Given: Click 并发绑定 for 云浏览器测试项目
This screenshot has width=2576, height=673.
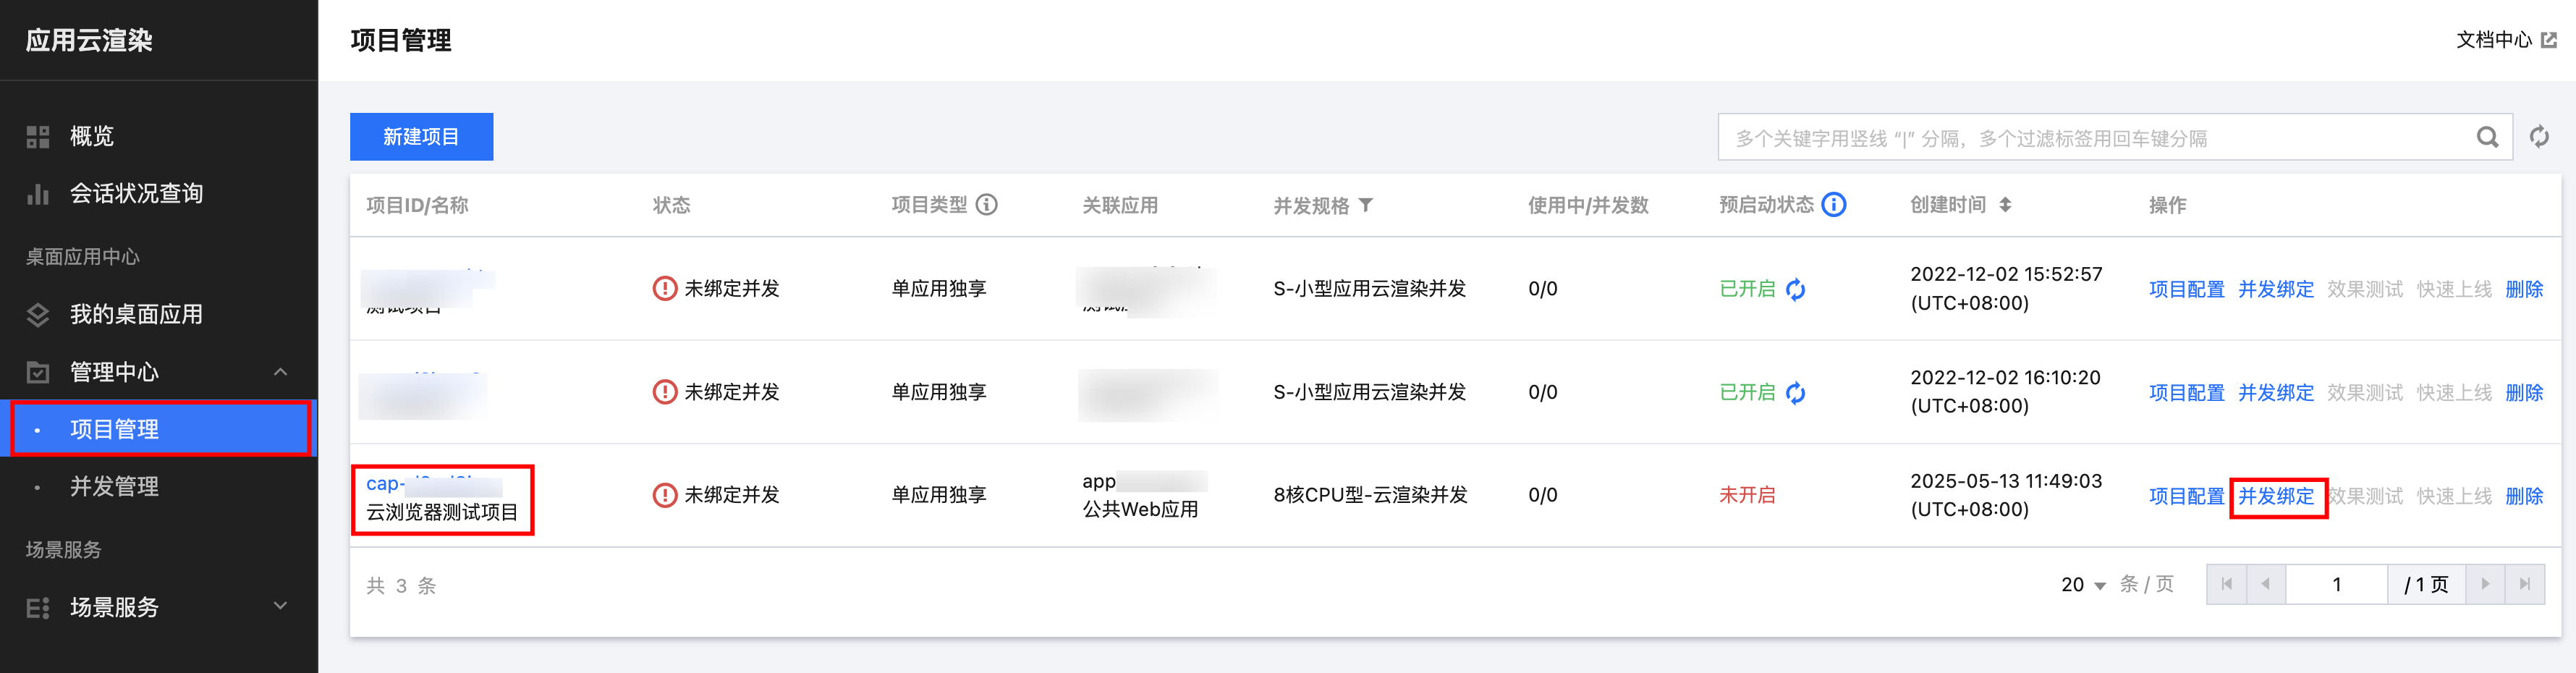Looking at the screenshot, I should 2275,497.
